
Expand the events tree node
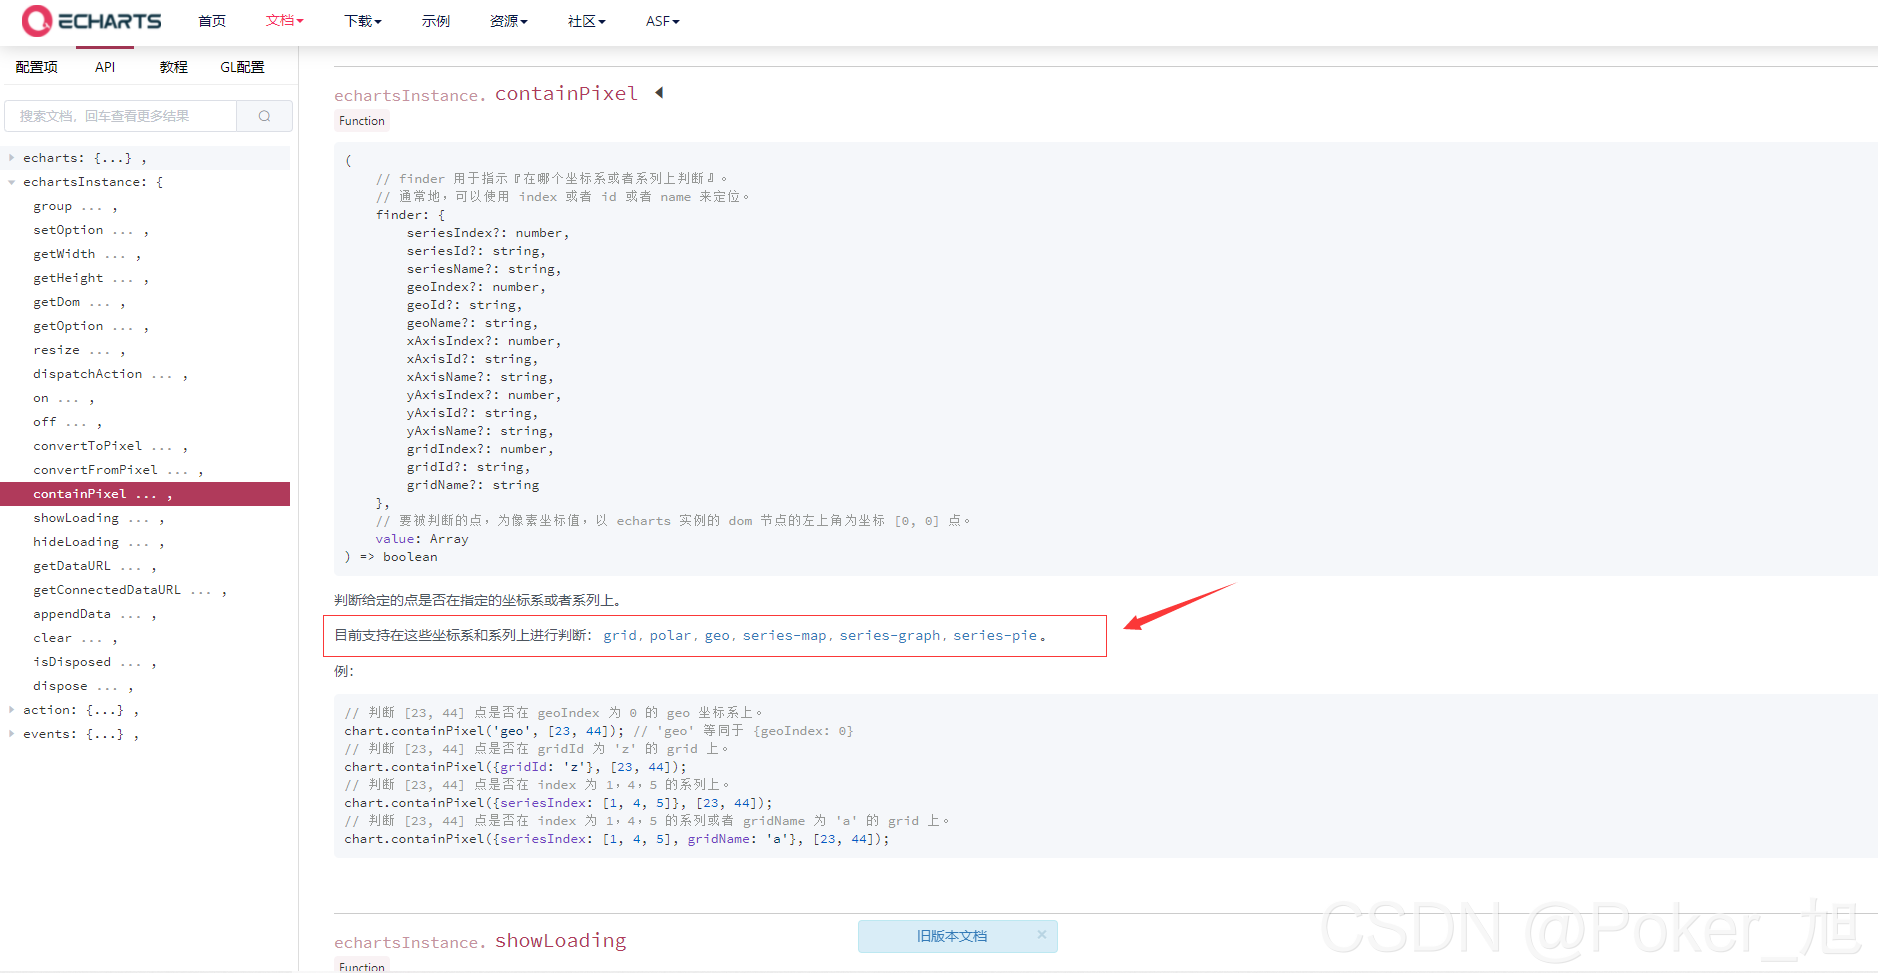click(x=12, y=734)
